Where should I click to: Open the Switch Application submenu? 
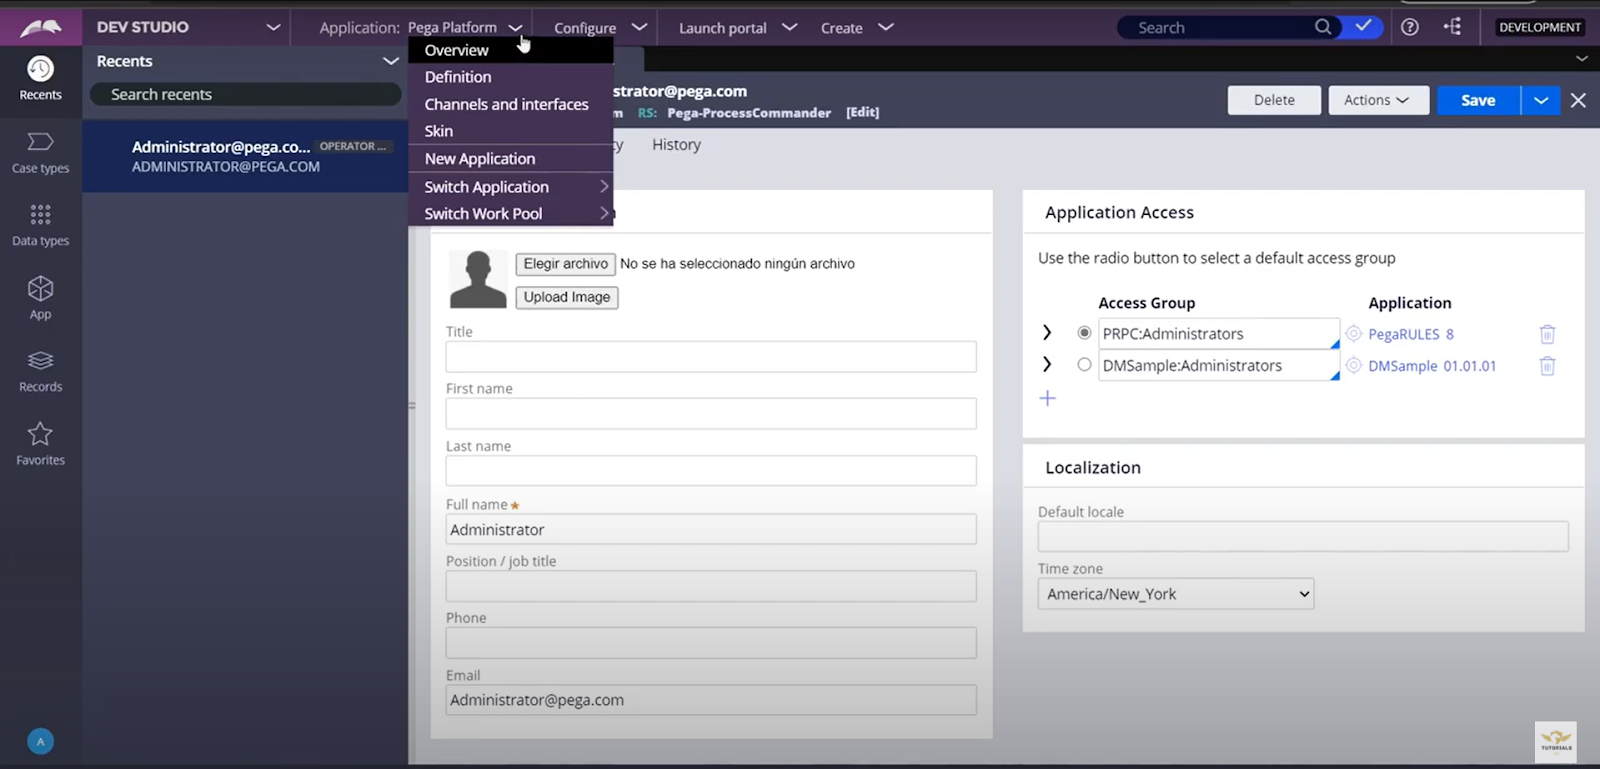click(x=510, y=187)
